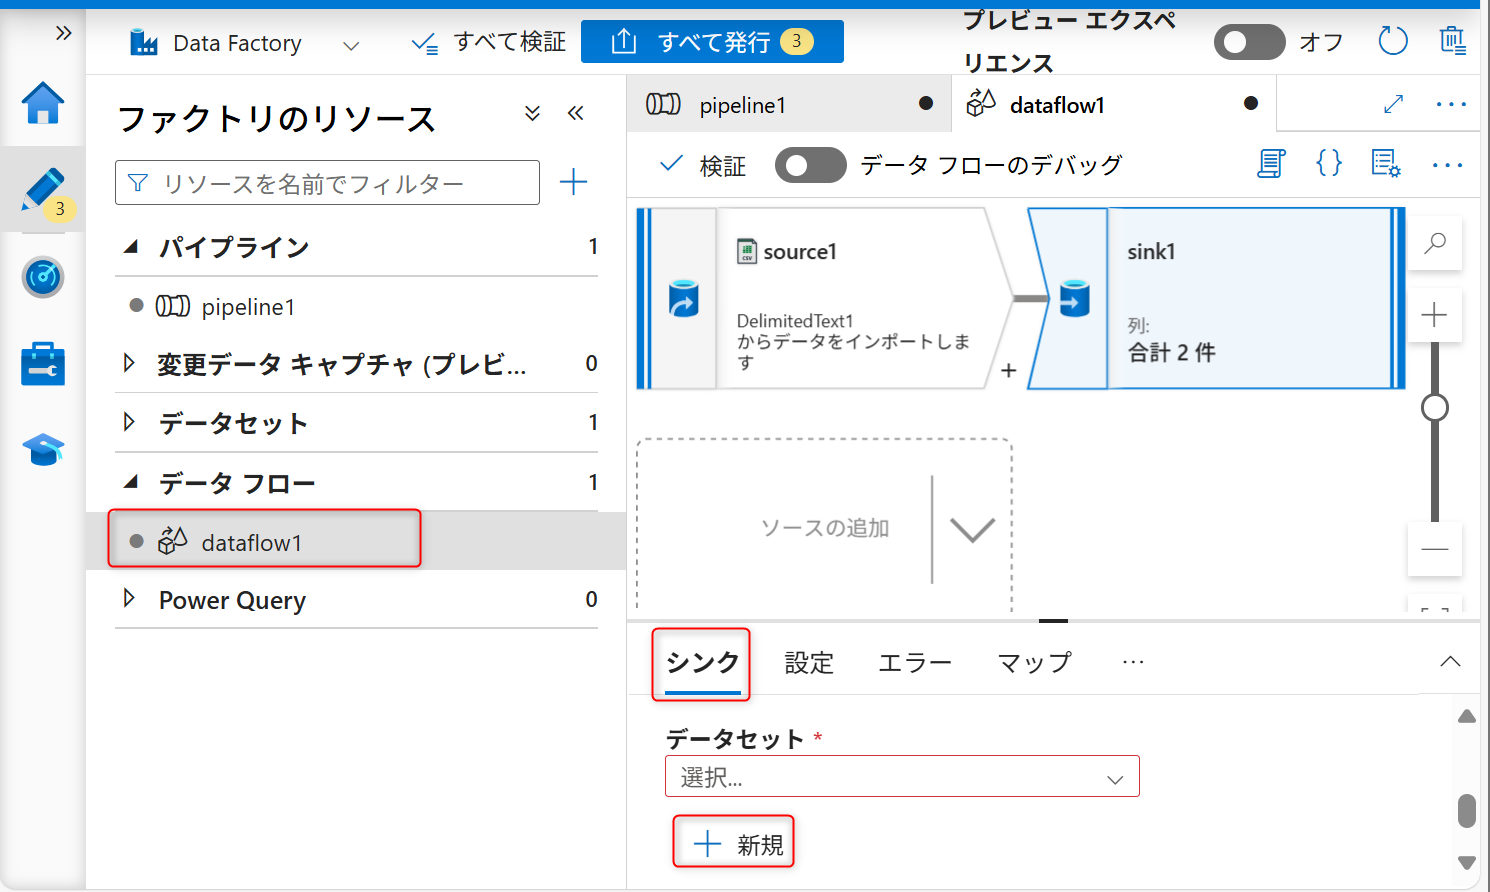Expand the Power Query section

[129, 599]
